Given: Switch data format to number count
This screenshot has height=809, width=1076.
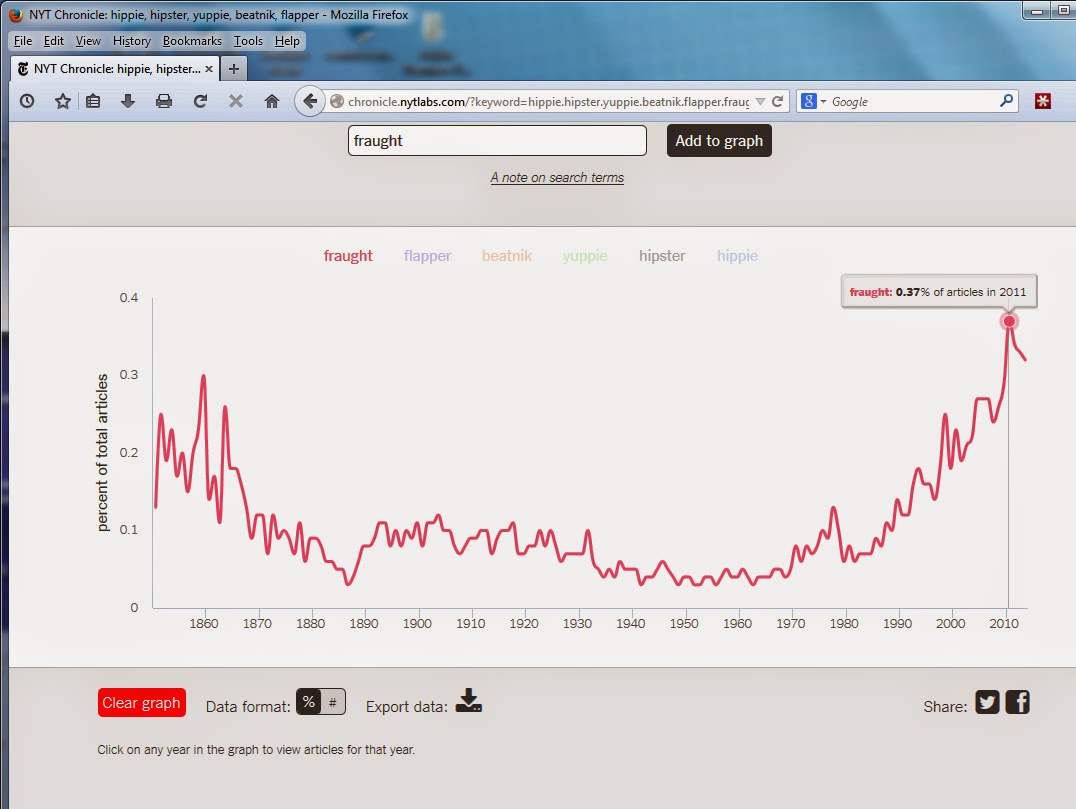Looking at the screenshot, I should click(333, 702).
